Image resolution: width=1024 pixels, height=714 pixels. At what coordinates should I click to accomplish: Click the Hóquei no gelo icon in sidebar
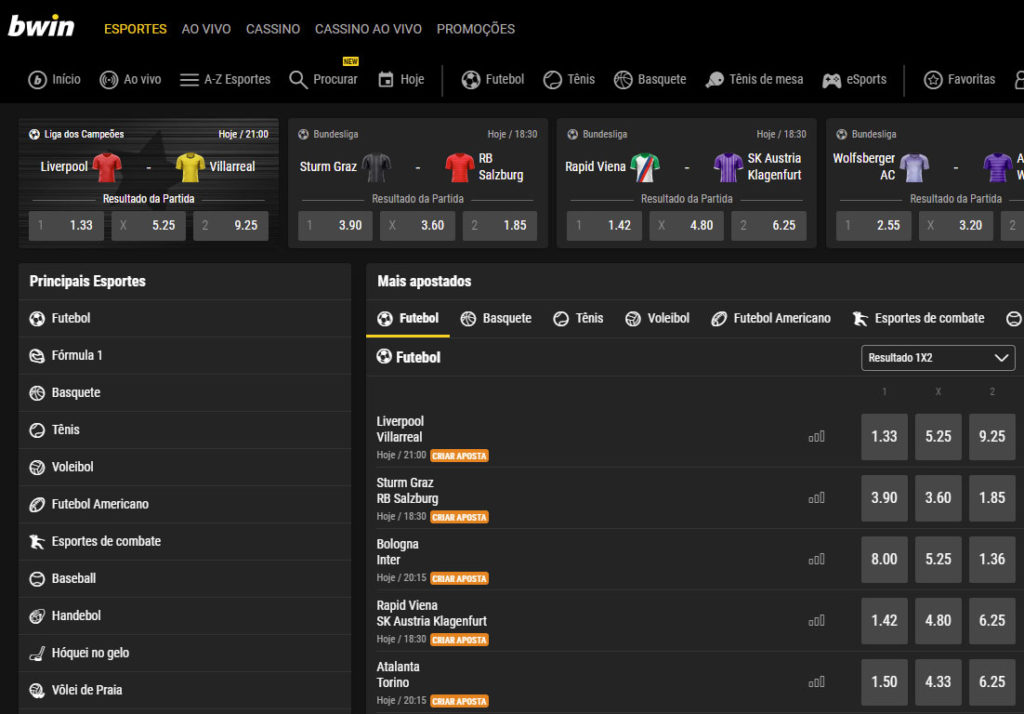pyautogui.click(x=37, y=653)
